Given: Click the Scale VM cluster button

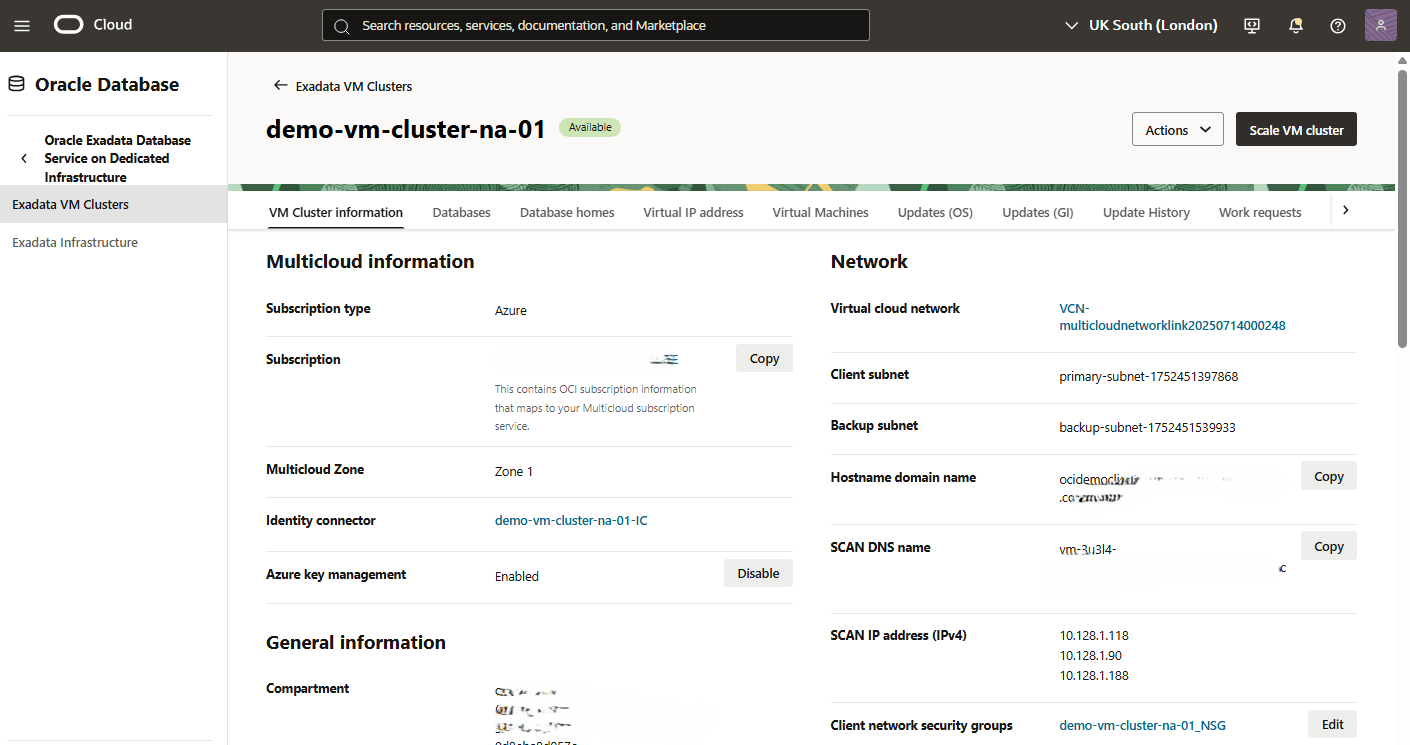Looking at the screenshot, I should click(x=1296, y=129).
